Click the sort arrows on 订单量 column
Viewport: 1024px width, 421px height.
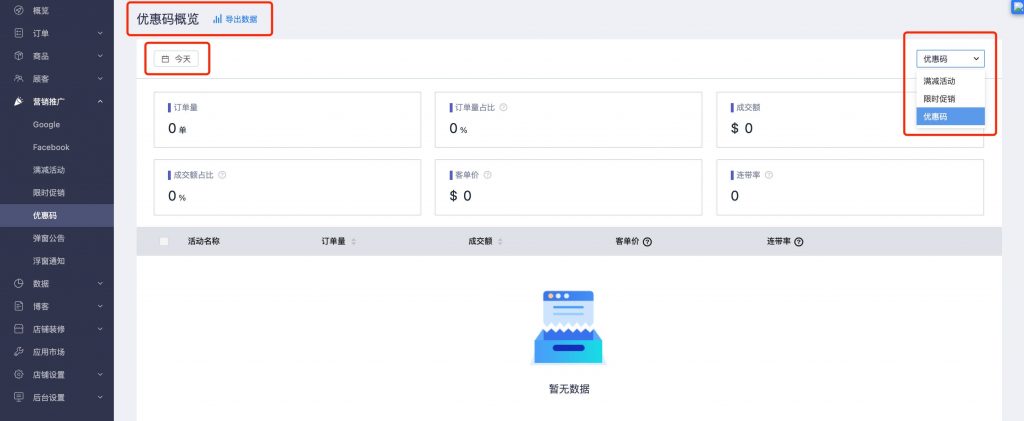click(353, 242)
